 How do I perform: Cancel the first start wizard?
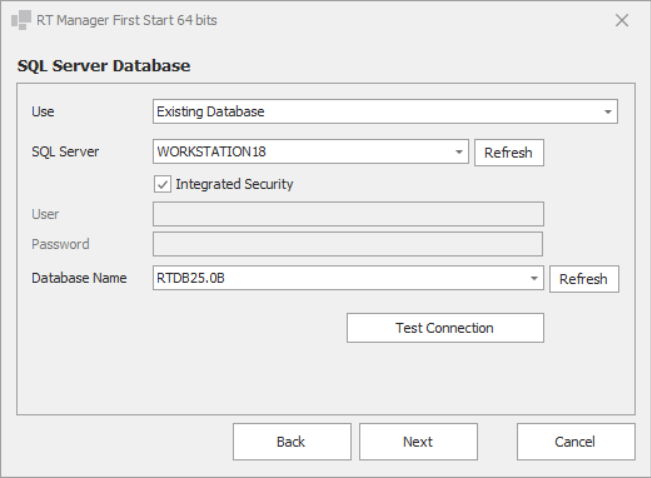click(x=575, y=441)
